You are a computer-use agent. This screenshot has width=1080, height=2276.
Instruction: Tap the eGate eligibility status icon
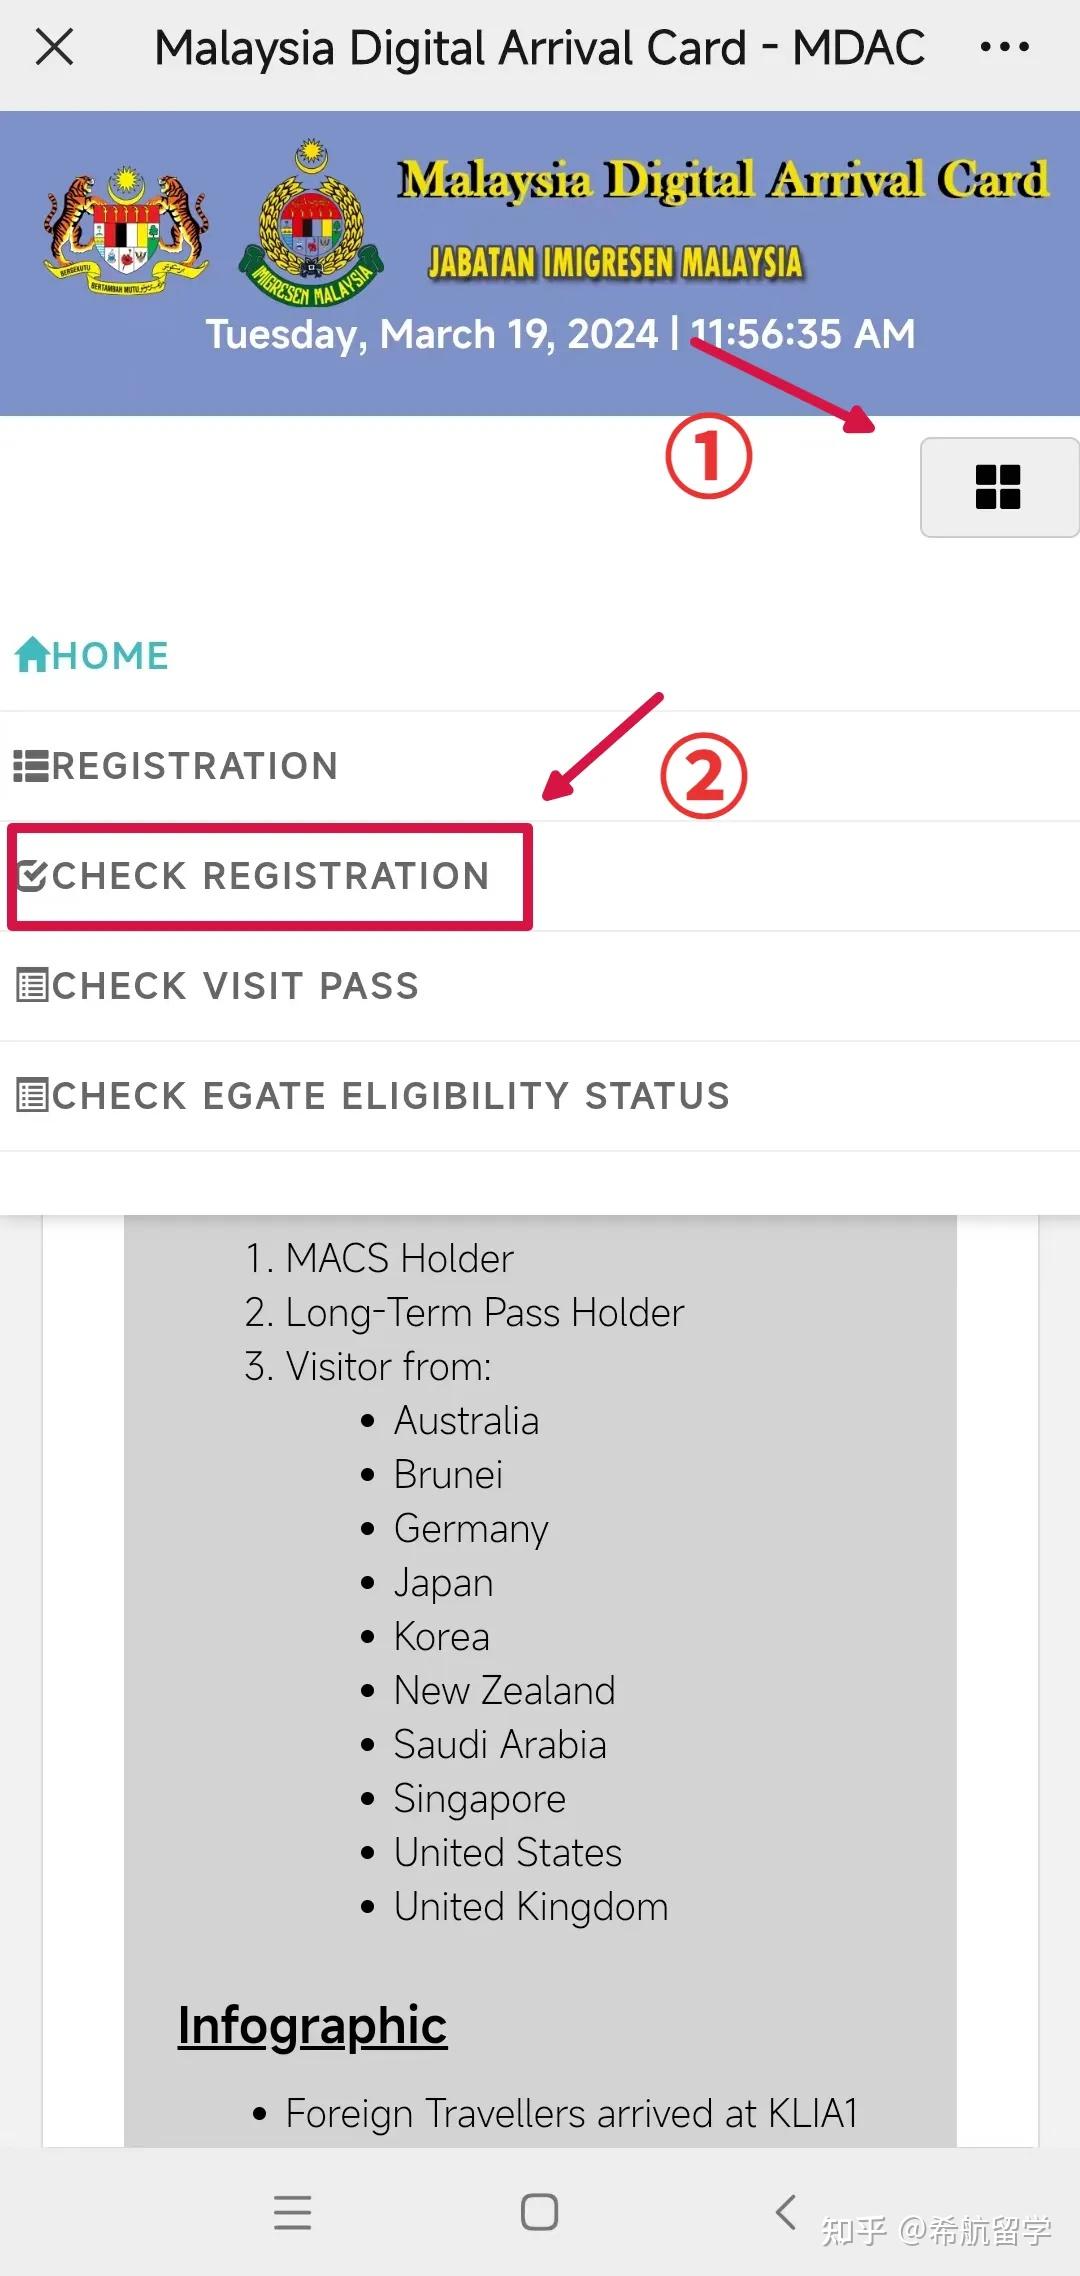[31, 1096]
